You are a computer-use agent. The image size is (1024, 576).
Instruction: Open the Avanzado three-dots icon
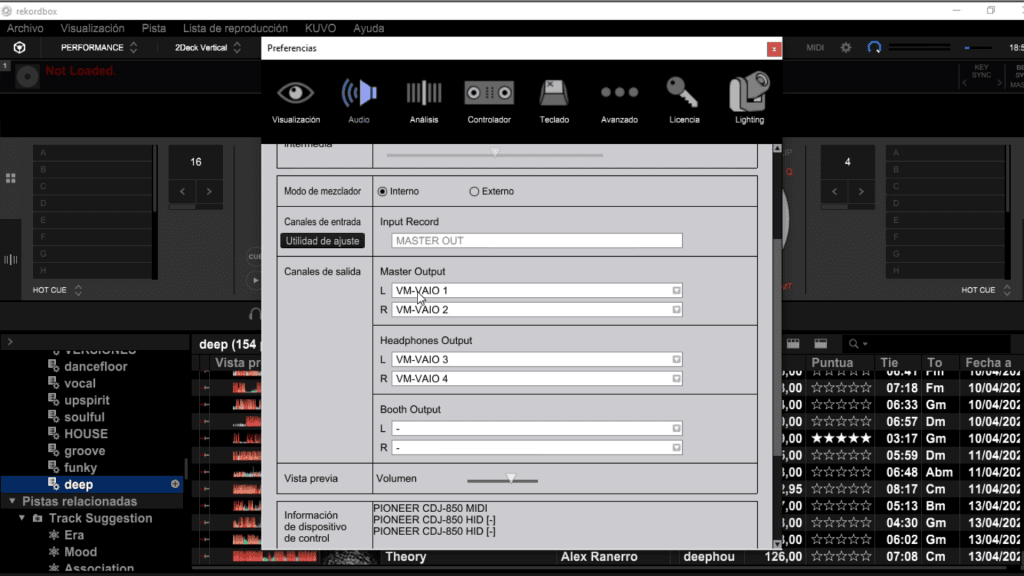[x=619, y=93]
